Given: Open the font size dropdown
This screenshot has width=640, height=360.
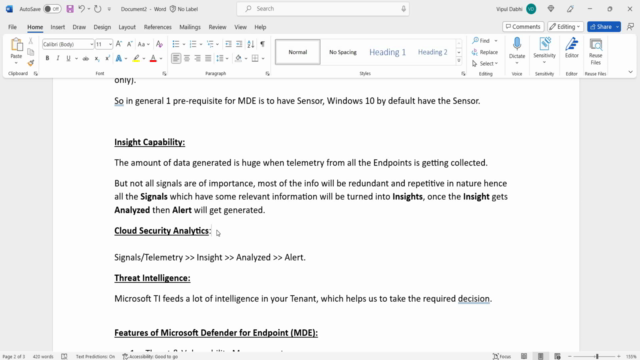Looking at the screenshot, I should click(110, 44).
